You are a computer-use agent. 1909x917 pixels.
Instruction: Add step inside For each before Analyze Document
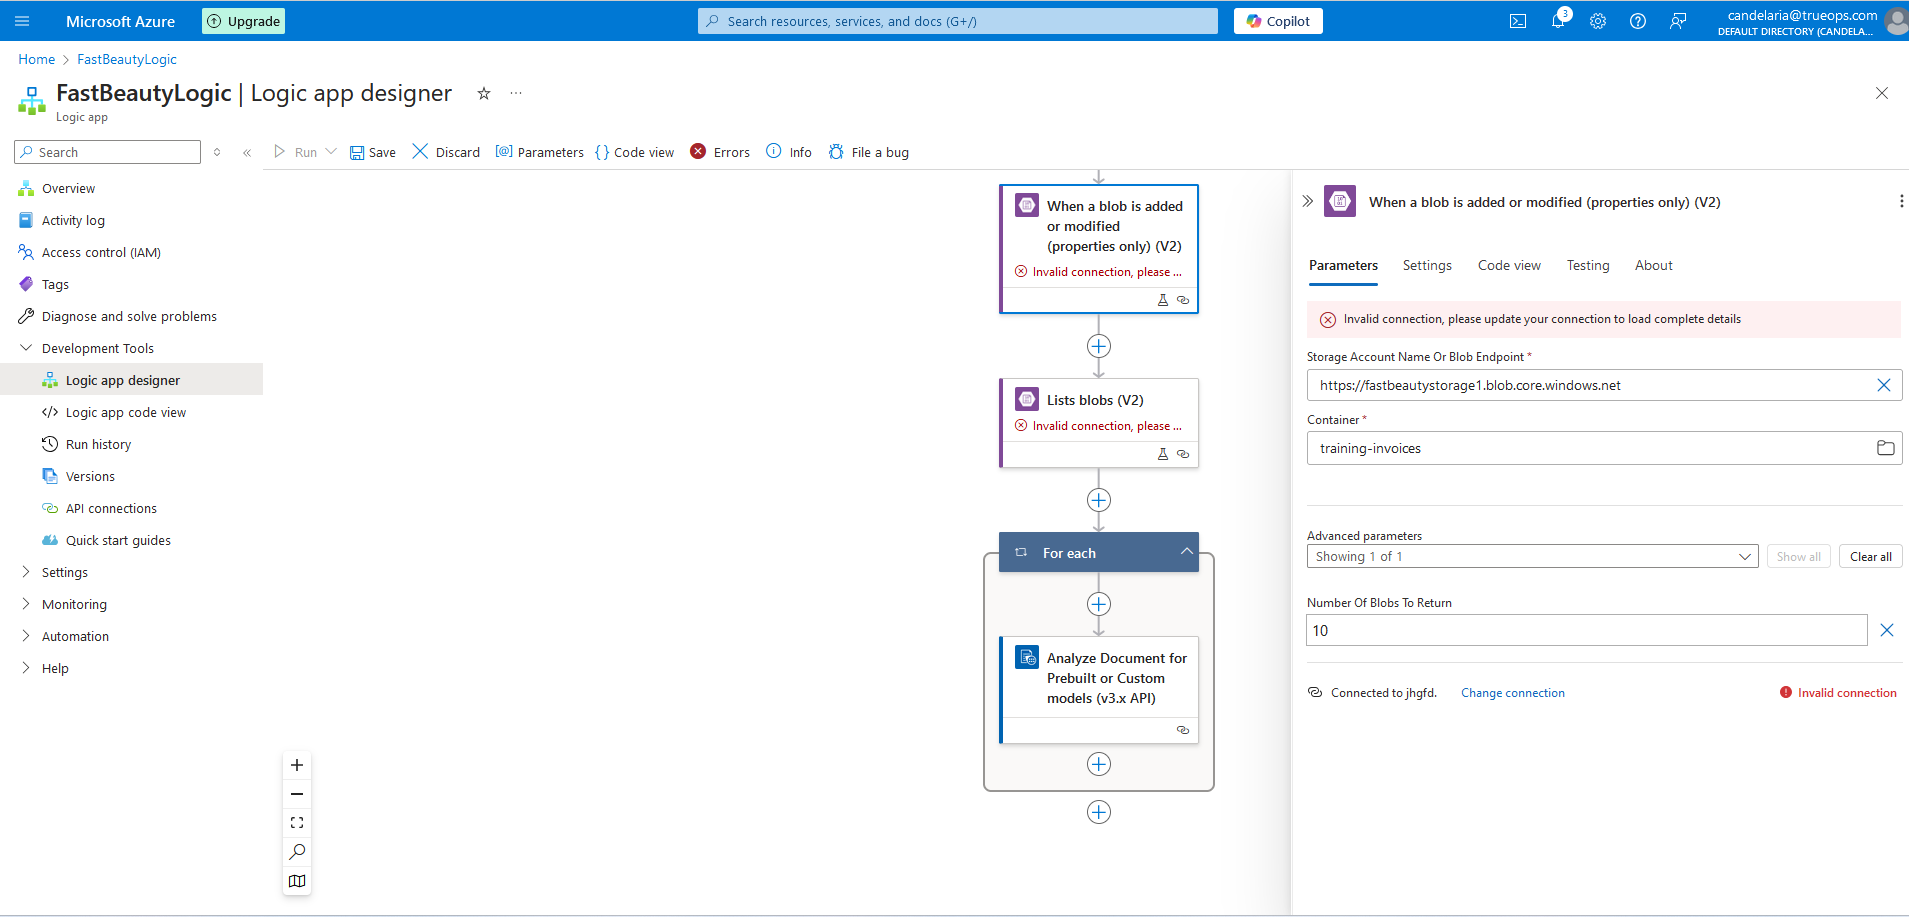click(1099, 604)
